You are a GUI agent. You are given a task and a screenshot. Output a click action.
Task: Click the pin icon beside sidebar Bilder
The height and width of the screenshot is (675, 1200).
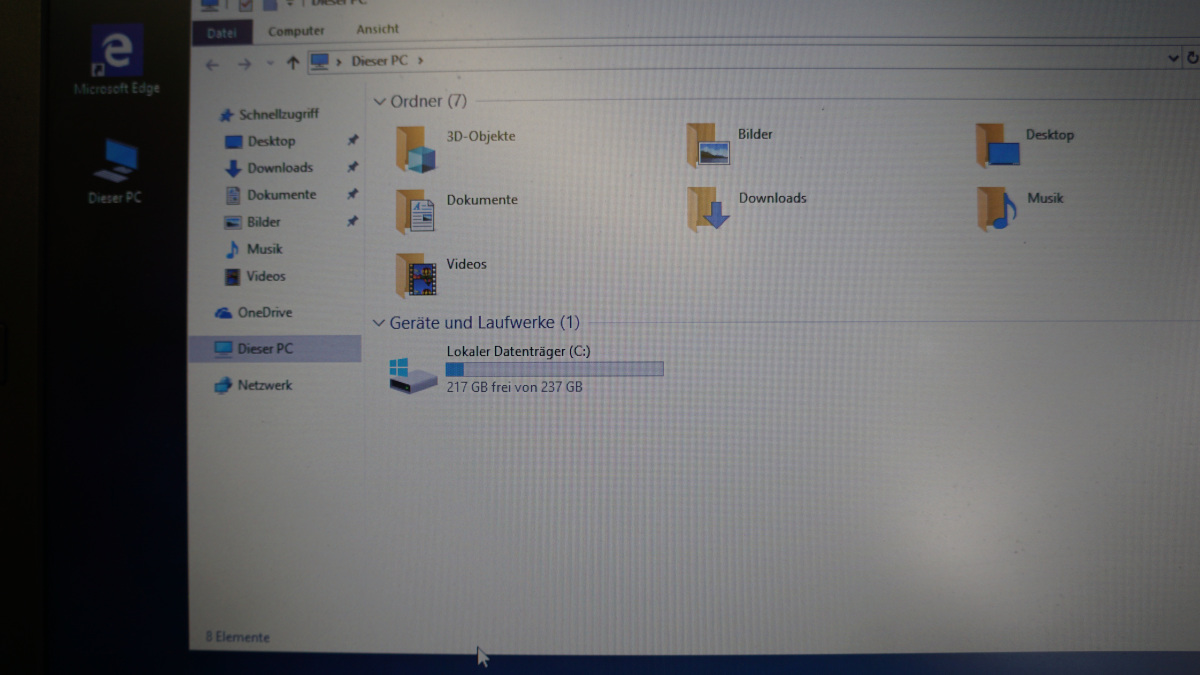point(352,221)
